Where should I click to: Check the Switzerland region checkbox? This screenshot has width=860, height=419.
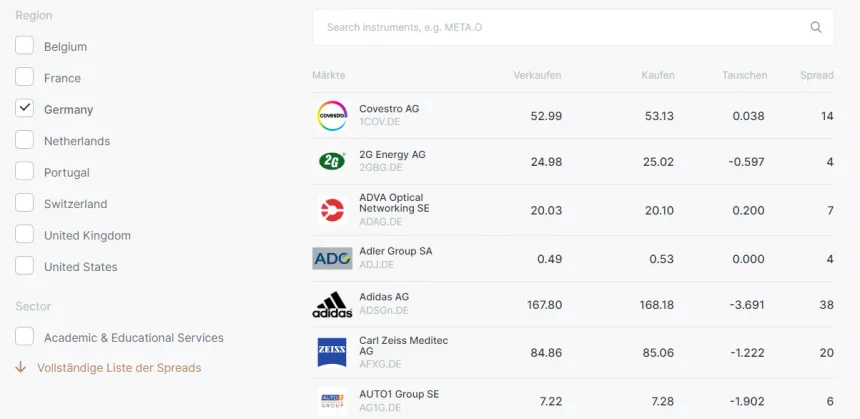[x=24, y=202]
